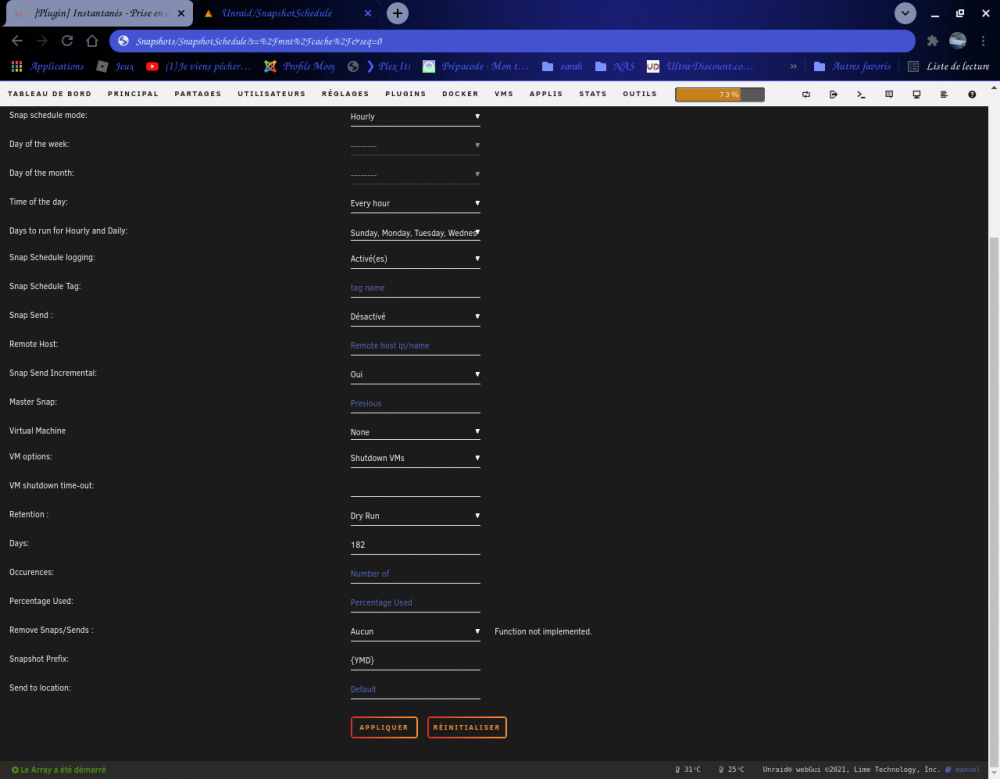Viewport: 1000px width, 779px height.
Task: Open the Profils Mooj bookmark
Action: click(299, 66)
